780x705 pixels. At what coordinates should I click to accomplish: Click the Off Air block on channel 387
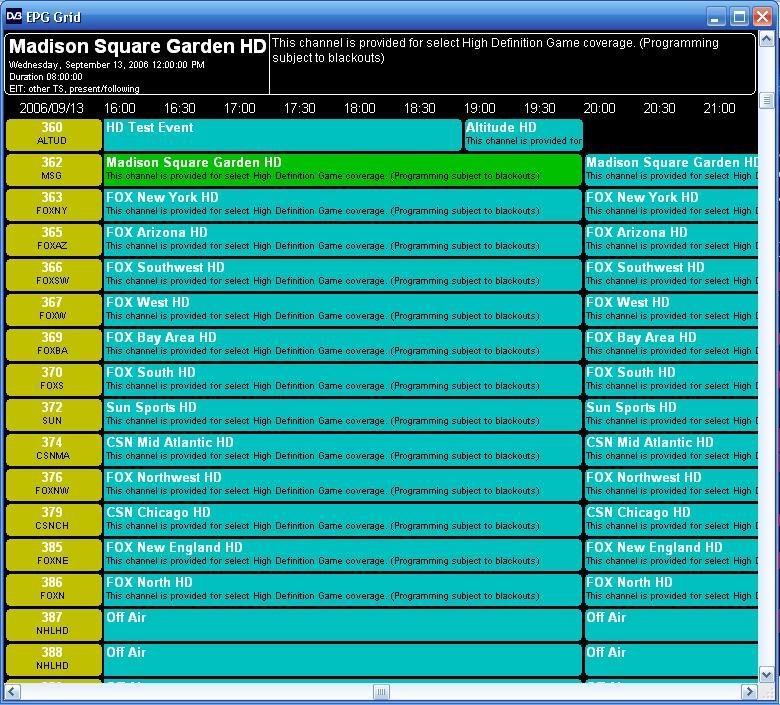point(343,624)
